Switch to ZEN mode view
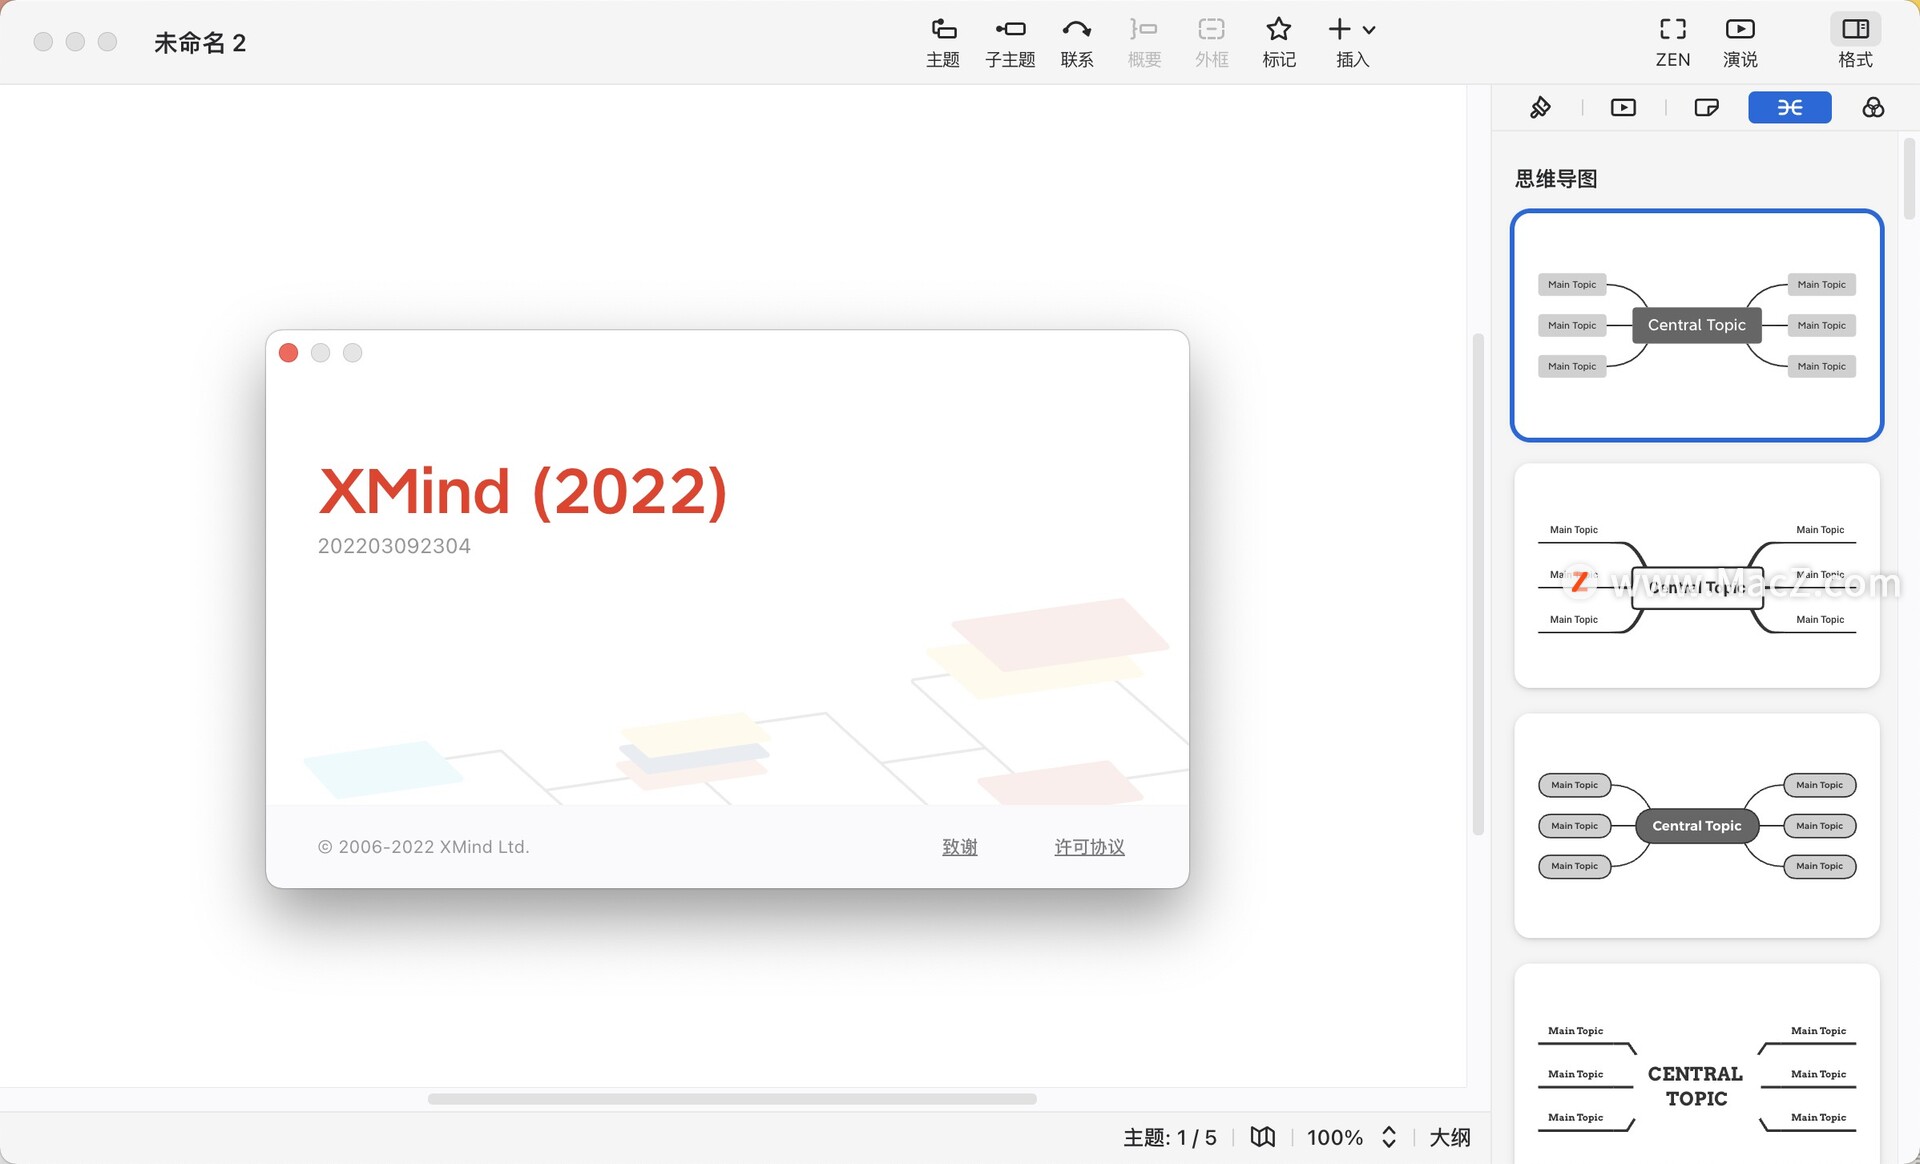Viewport: 1920px width, 1164px height. point(1673,41)
